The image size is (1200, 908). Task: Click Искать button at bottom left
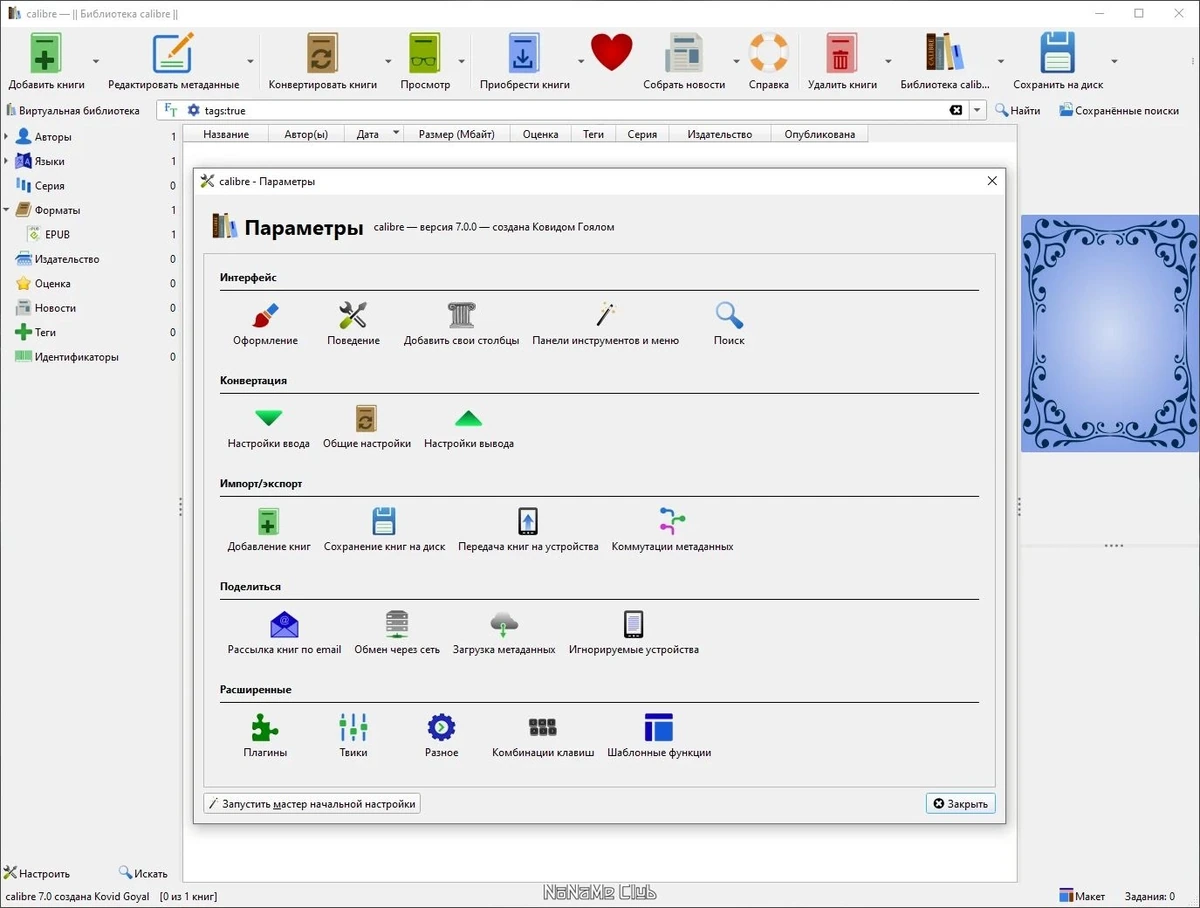tap(143, 873)
